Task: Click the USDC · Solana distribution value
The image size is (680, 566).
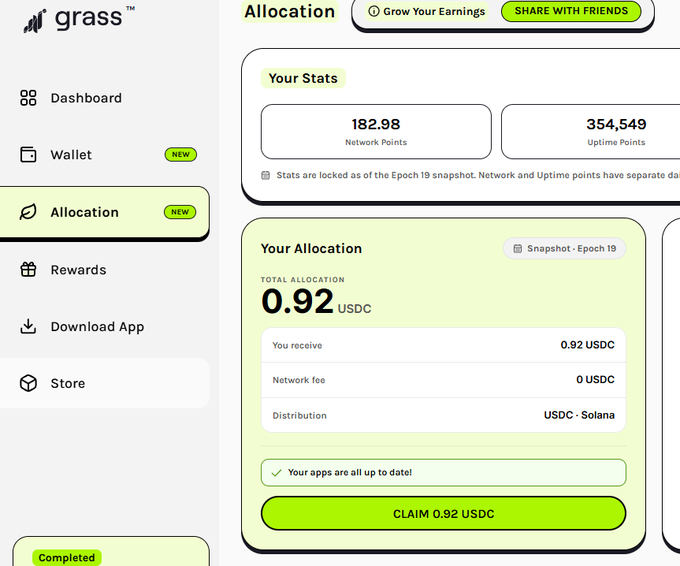Action: coord(579,415)
